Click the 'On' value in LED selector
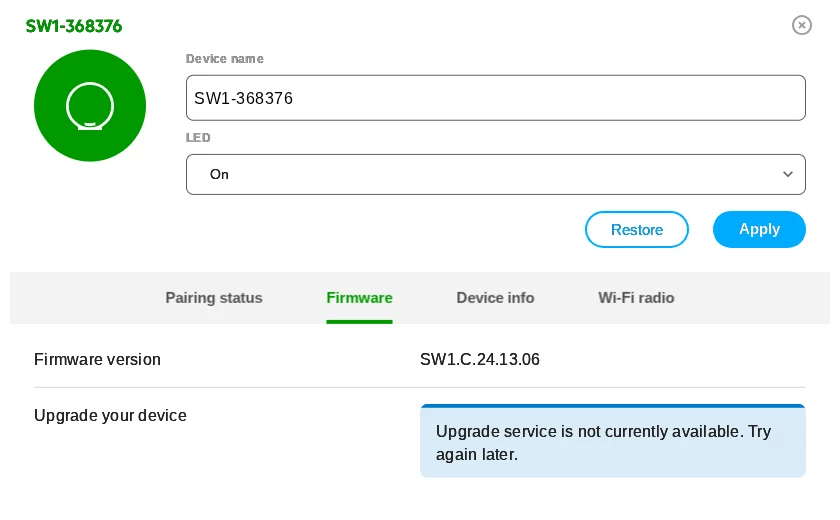The width and height of the screenshot is (840, 520). pos(220,174)
